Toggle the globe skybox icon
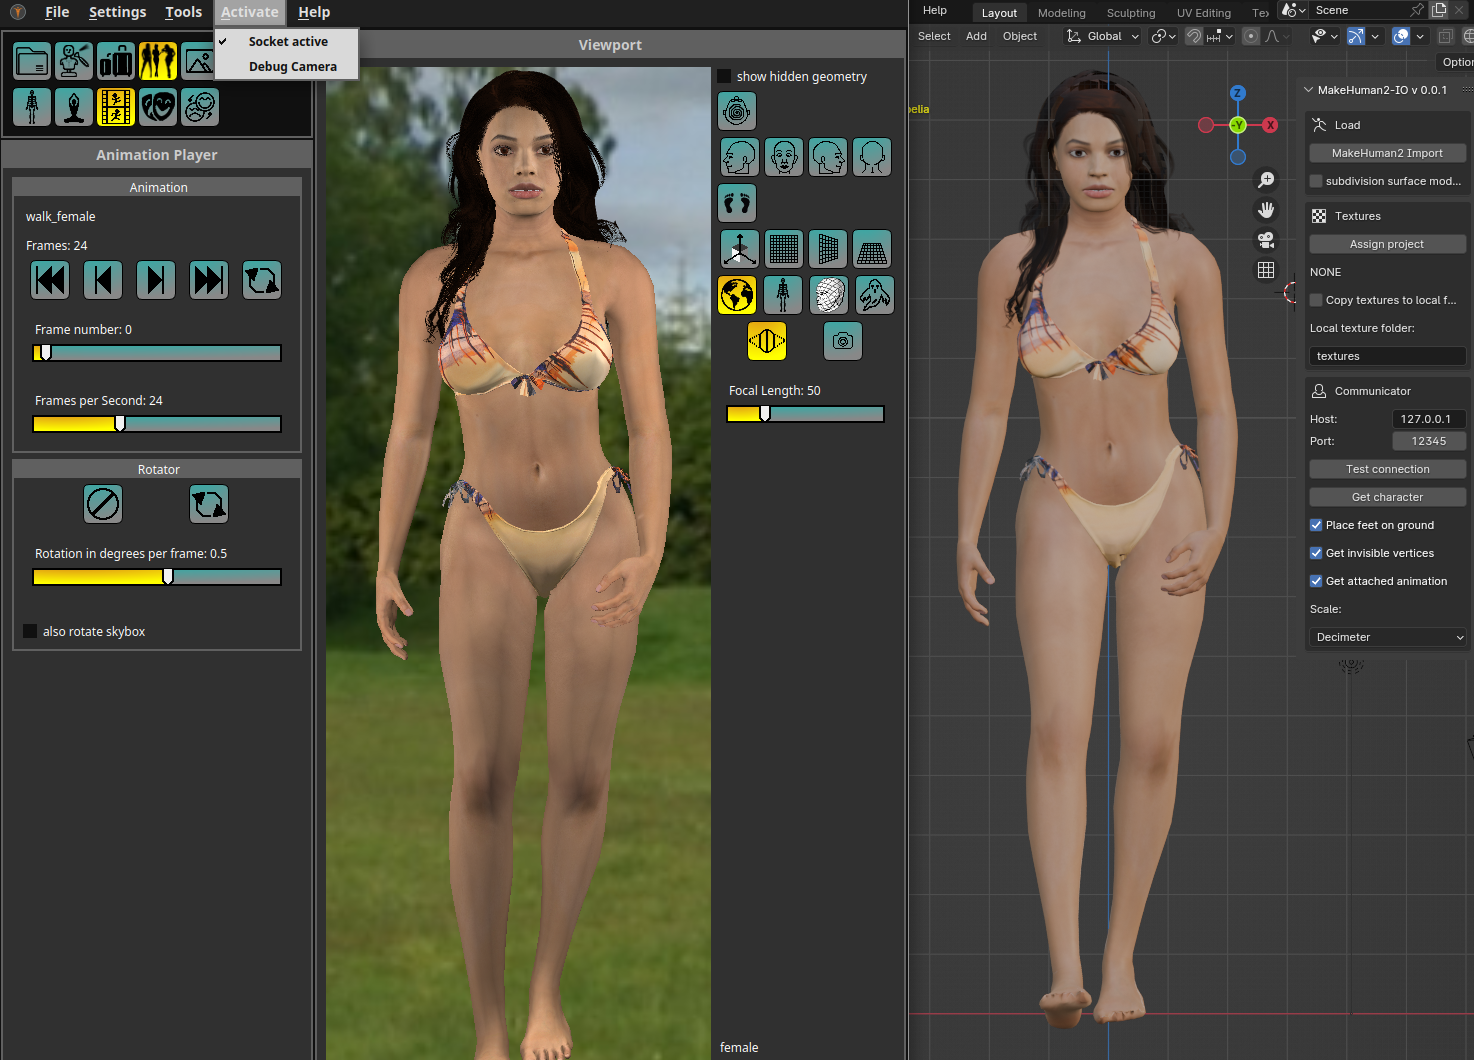This screenshot has height=1060, width=1474. [737, 295]
